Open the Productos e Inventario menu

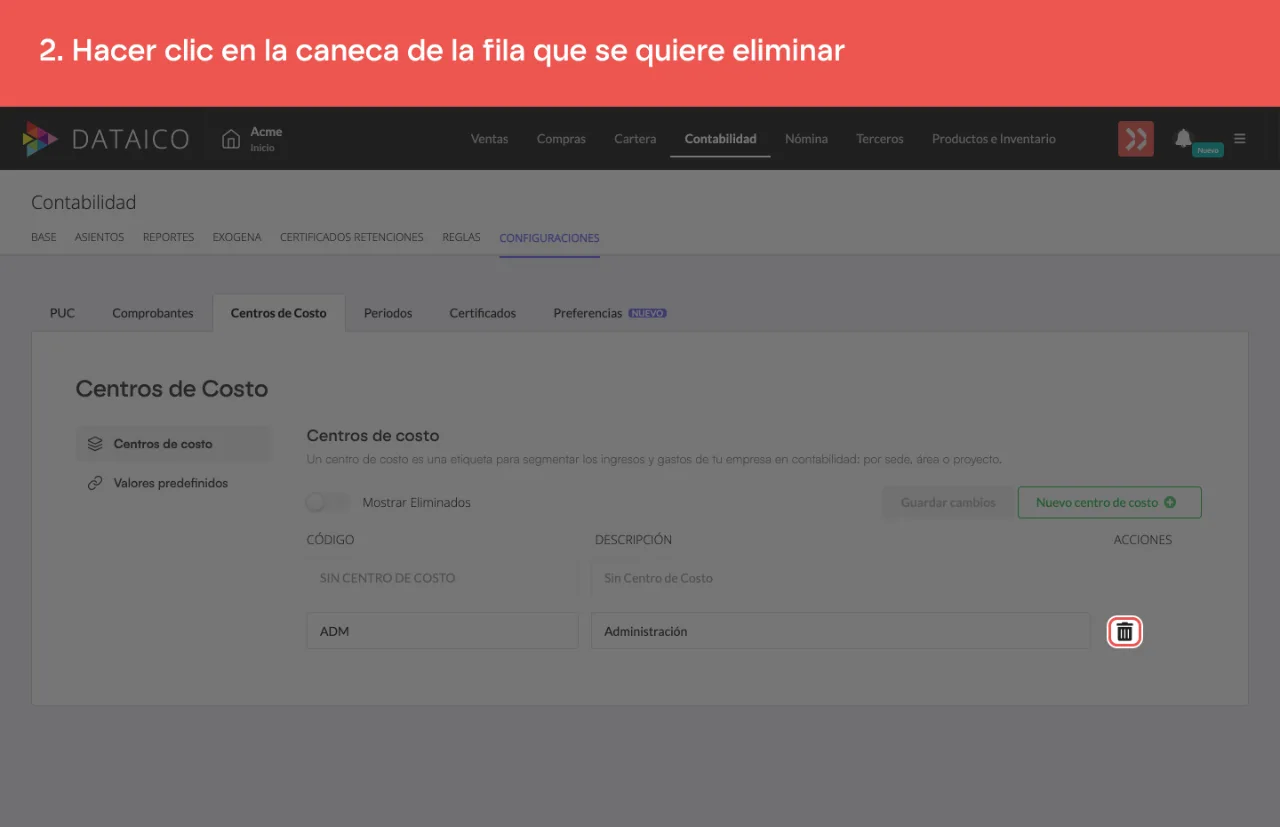point(994,139)
